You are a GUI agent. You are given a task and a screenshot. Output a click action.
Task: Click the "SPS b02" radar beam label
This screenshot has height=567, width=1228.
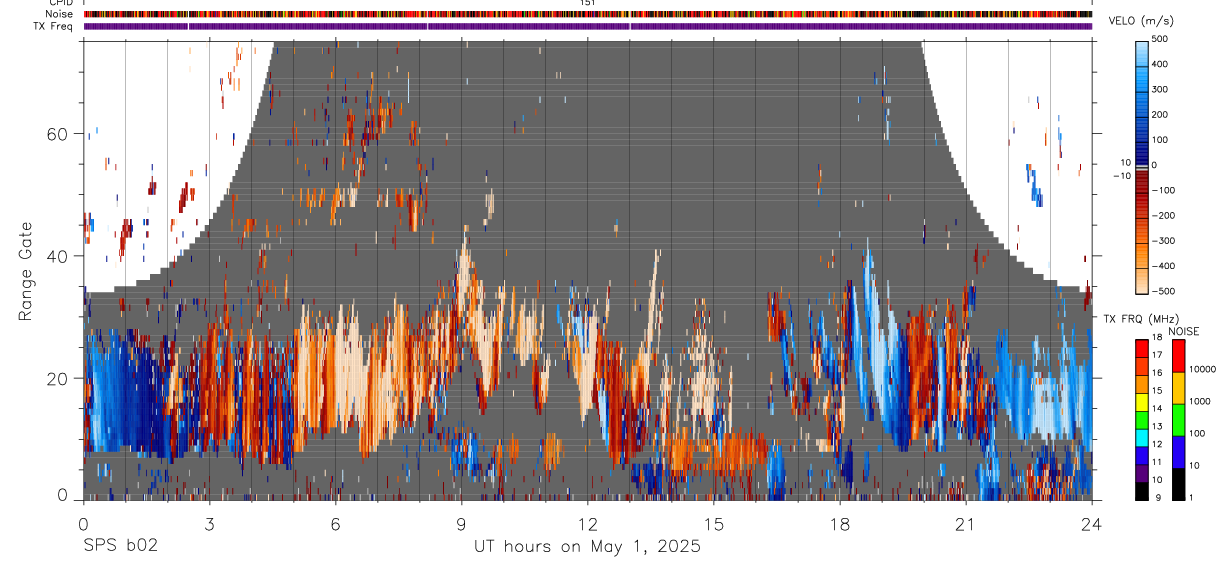tap(120, 547)
